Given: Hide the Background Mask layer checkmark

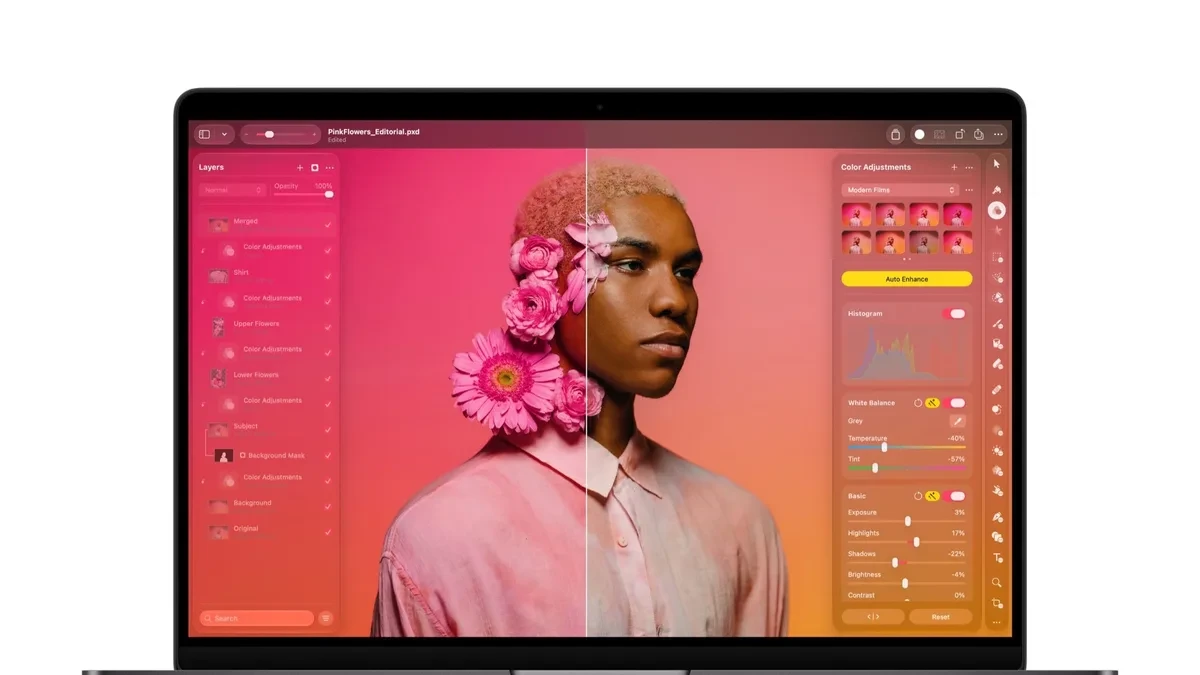Looking at the screenshot, I should 328,456.
